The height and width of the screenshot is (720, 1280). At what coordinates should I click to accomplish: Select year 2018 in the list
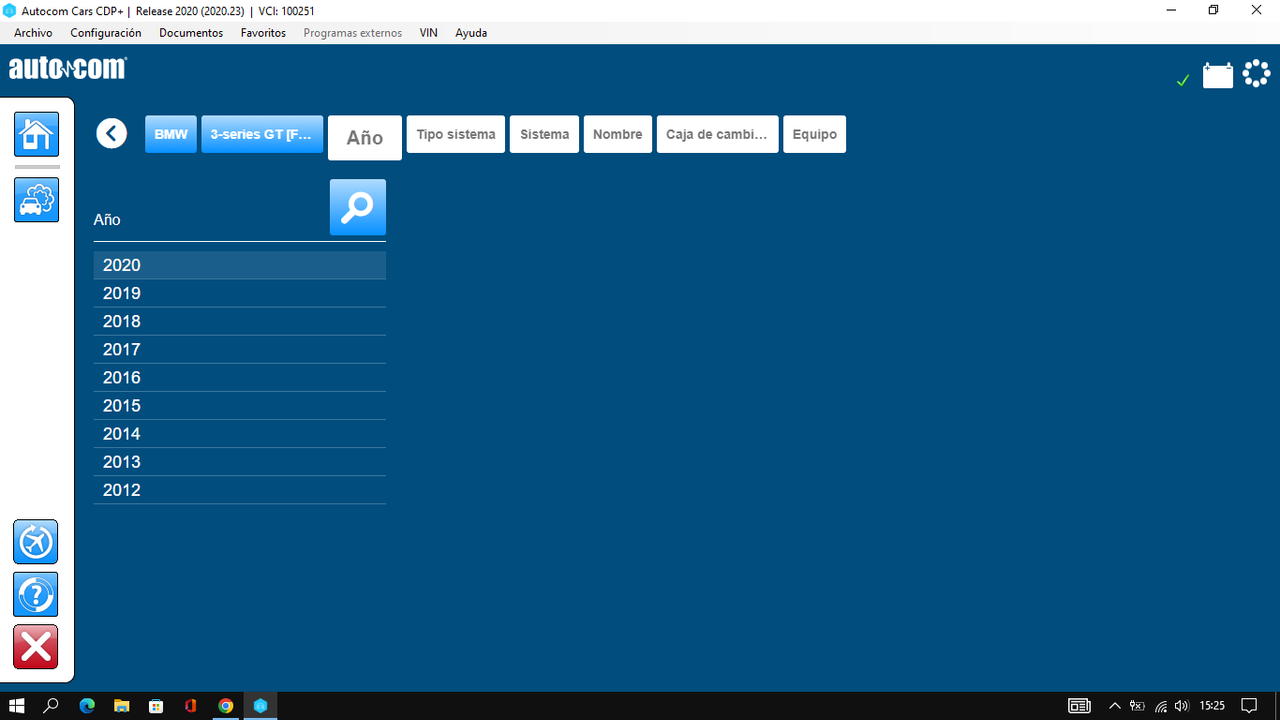coord(240,321)
